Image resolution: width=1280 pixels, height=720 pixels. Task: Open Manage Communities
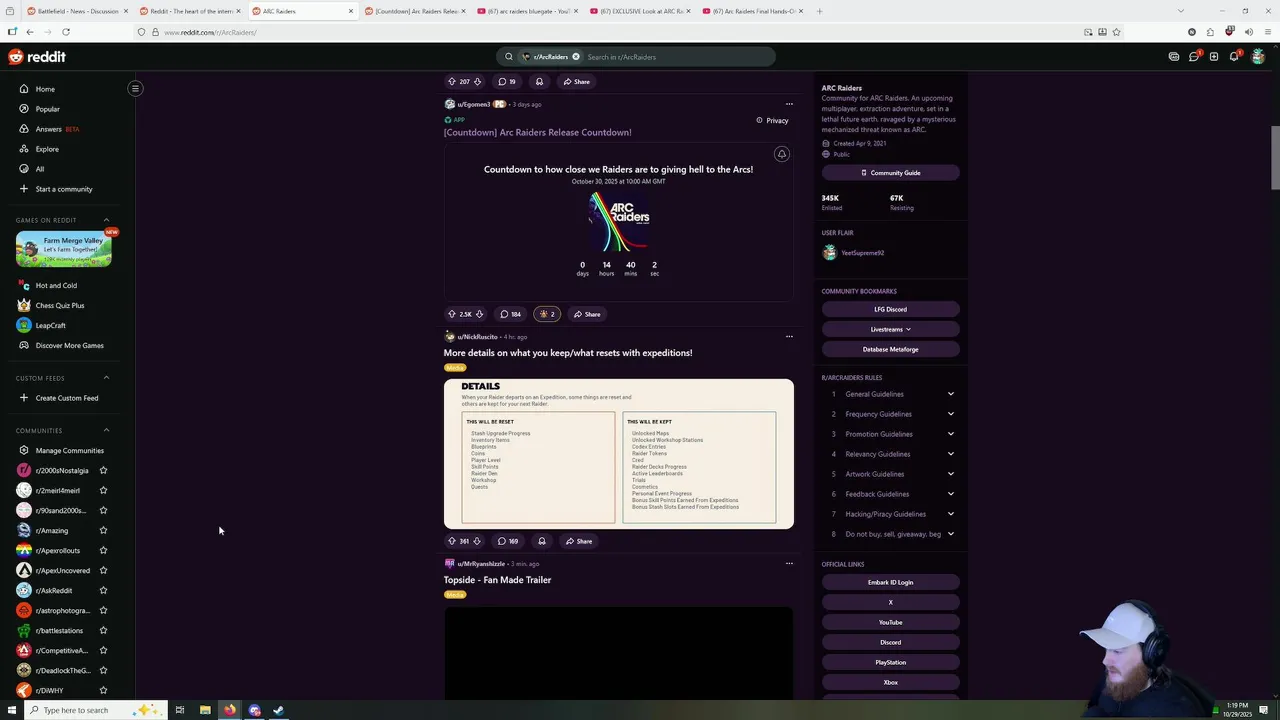[69, 450]
